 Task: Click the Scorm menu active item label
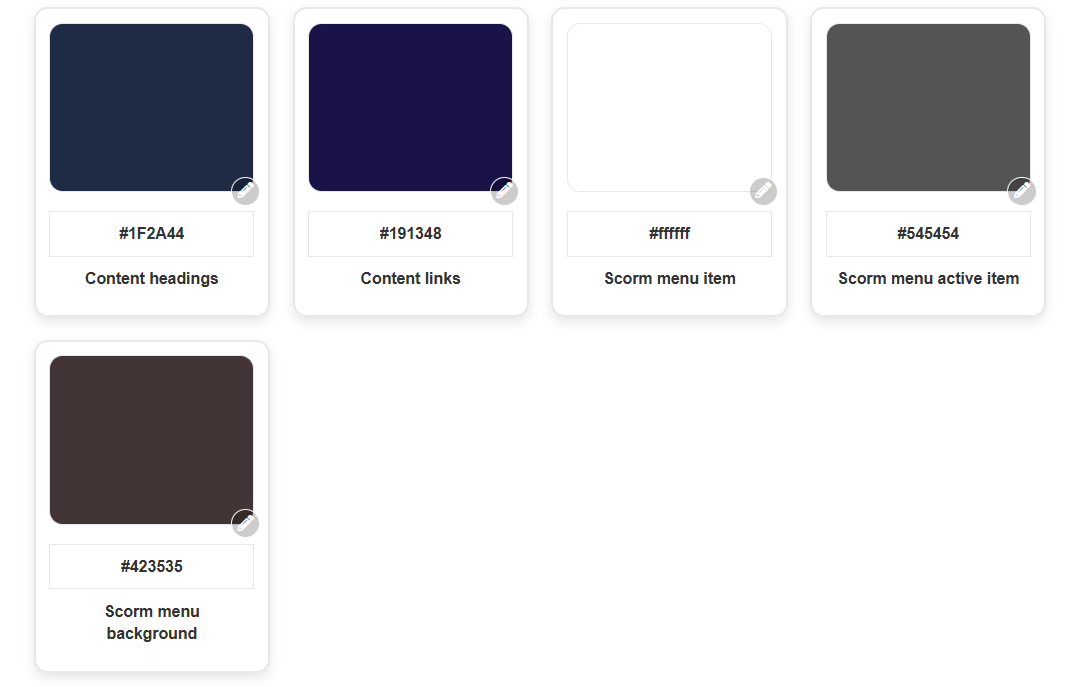click(x=928, y=279)
